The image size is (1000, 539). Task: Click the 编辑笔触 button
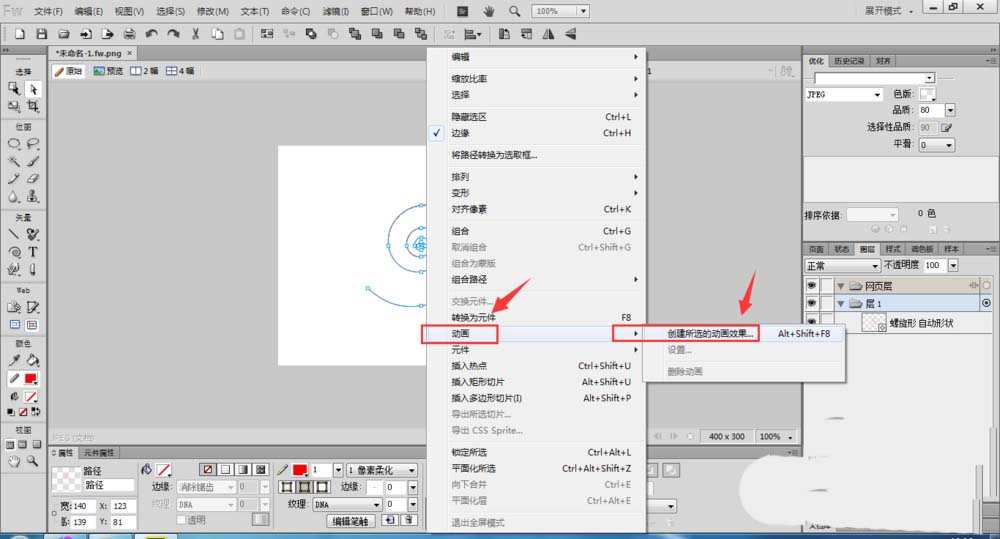click(x=350, y=521)
